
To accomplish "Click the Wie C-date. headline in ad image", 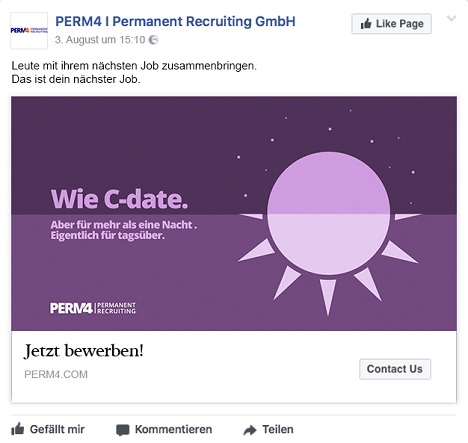I will click(120, 199).
